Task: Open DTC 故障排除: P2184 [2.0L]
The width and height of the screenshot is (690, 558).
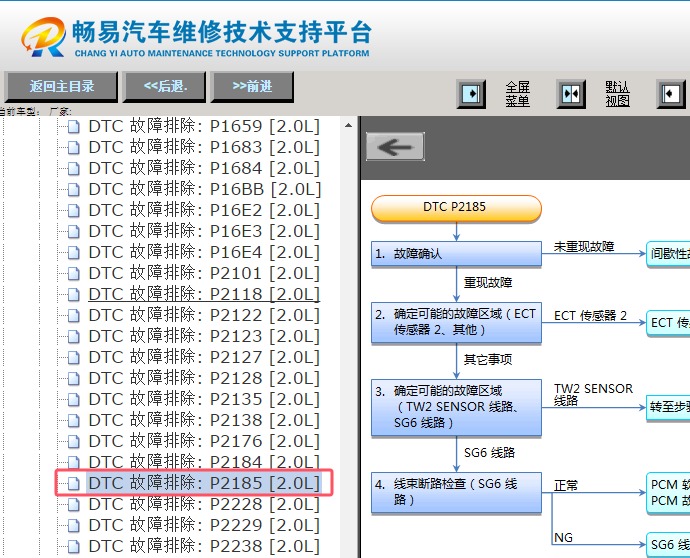Action: pos(204,462)
